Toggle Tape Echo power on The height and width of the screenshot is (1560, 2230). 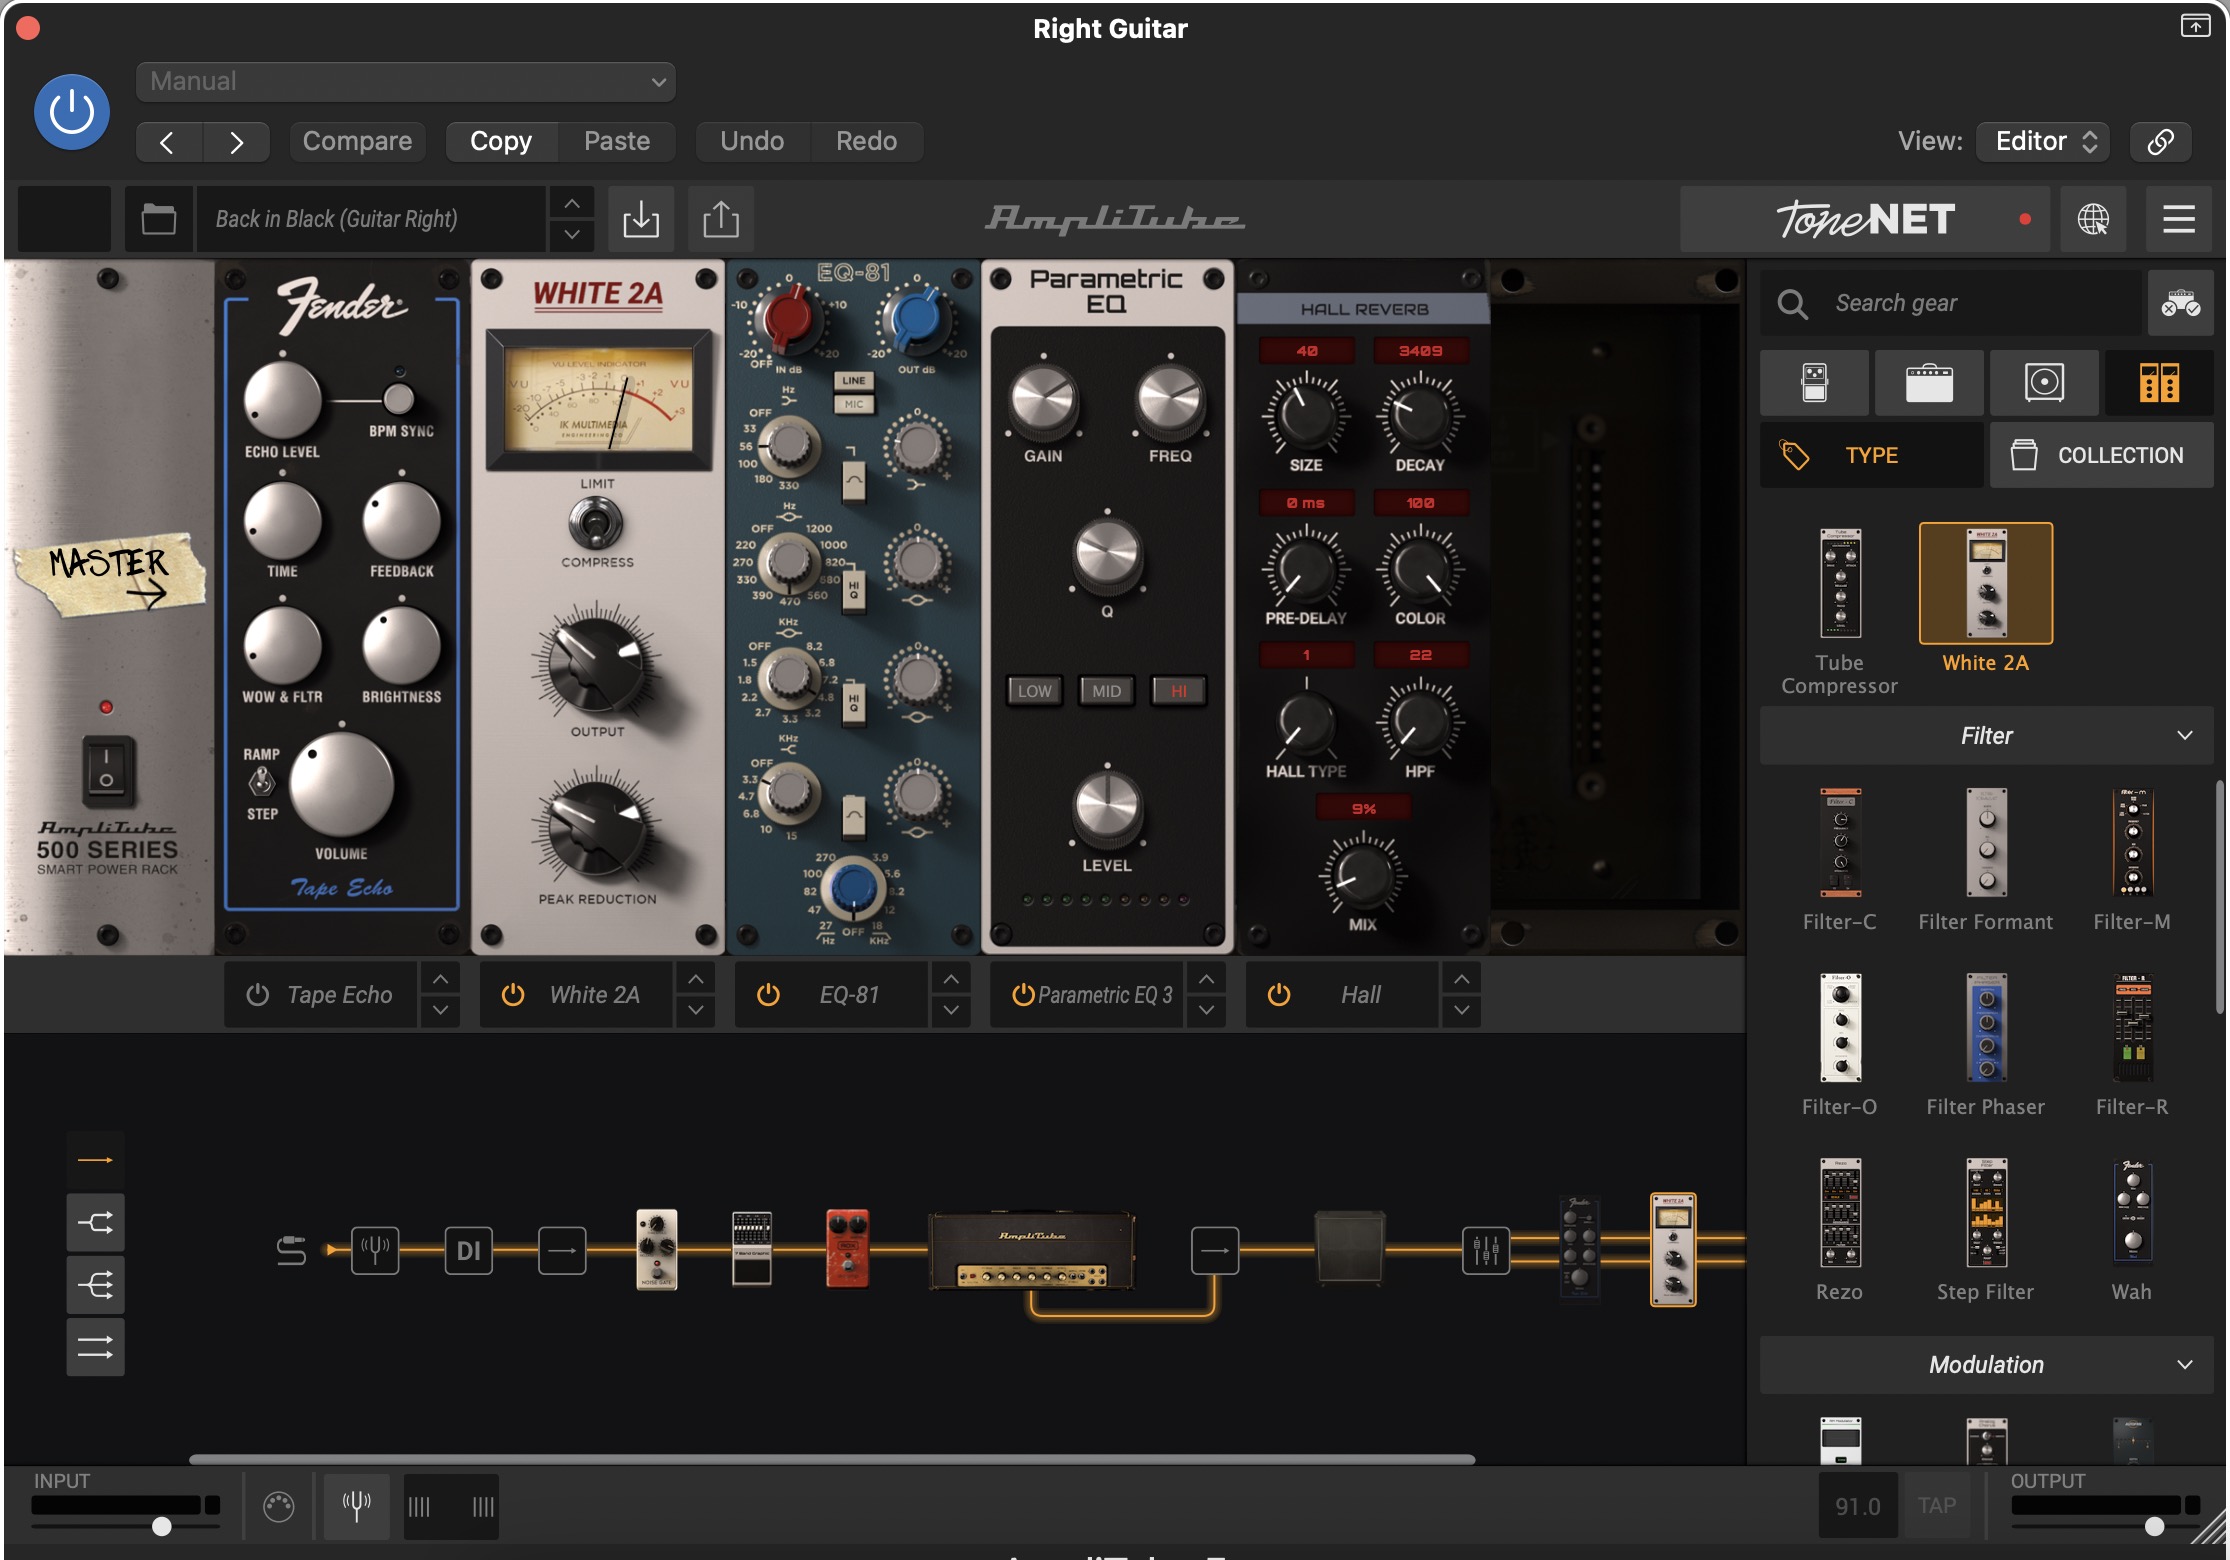click(x=258, y=995)
